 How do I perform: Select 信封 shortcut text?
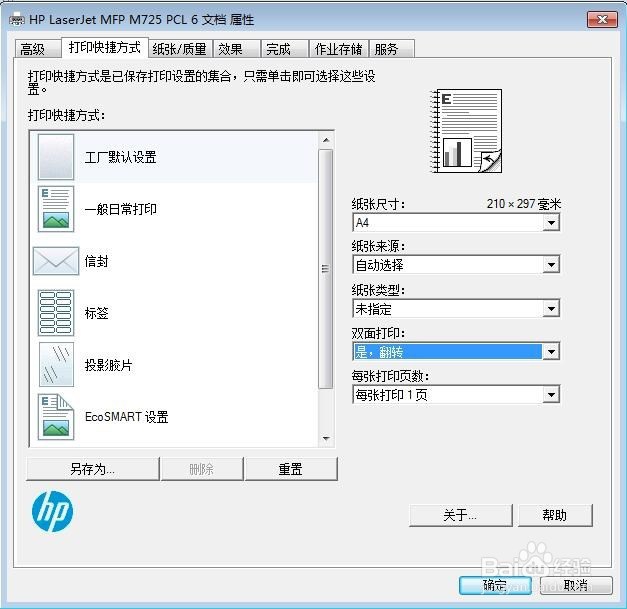(x=96, y=261)
